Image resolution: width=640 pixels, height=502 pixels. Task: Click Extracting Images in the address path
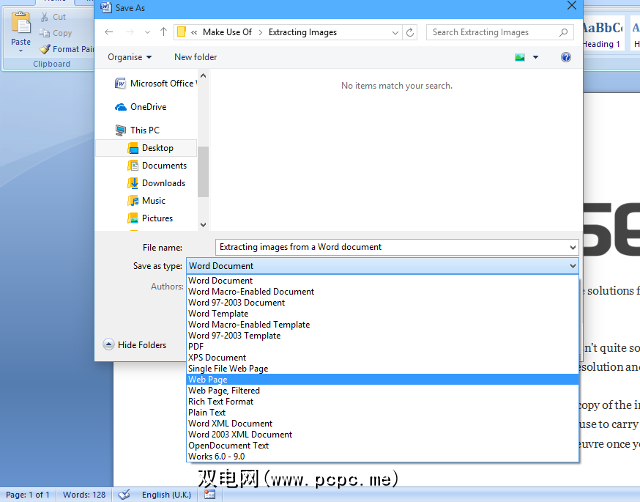[302, 32]
